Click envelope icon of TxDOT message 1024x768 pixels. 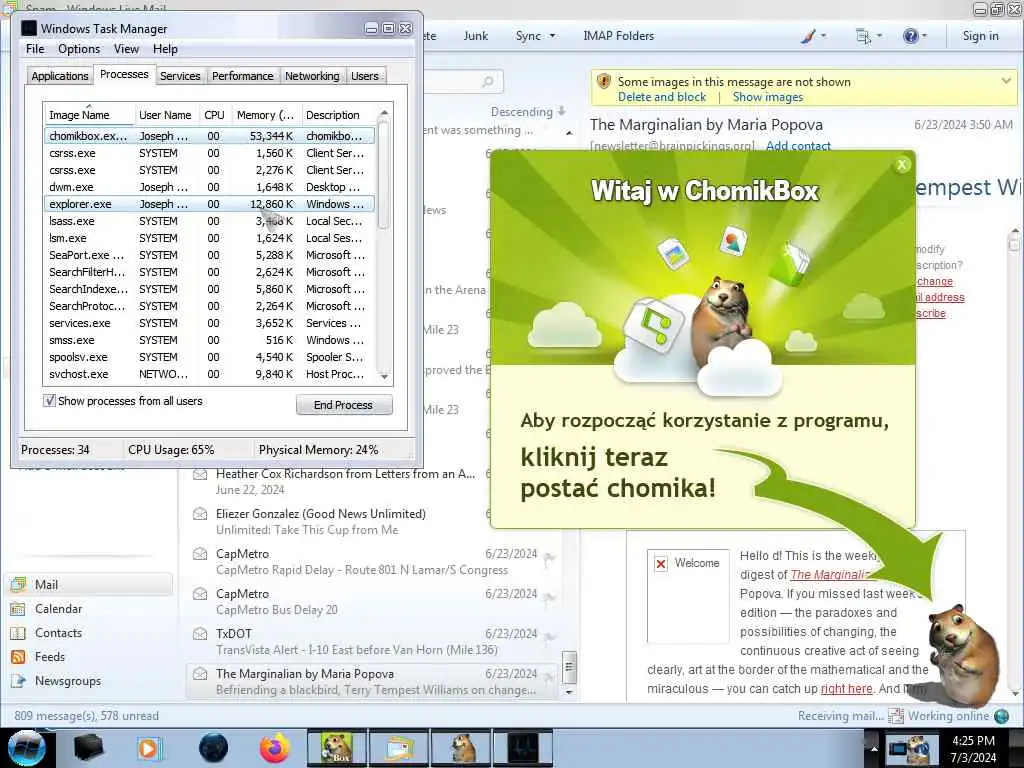(200, 633)
